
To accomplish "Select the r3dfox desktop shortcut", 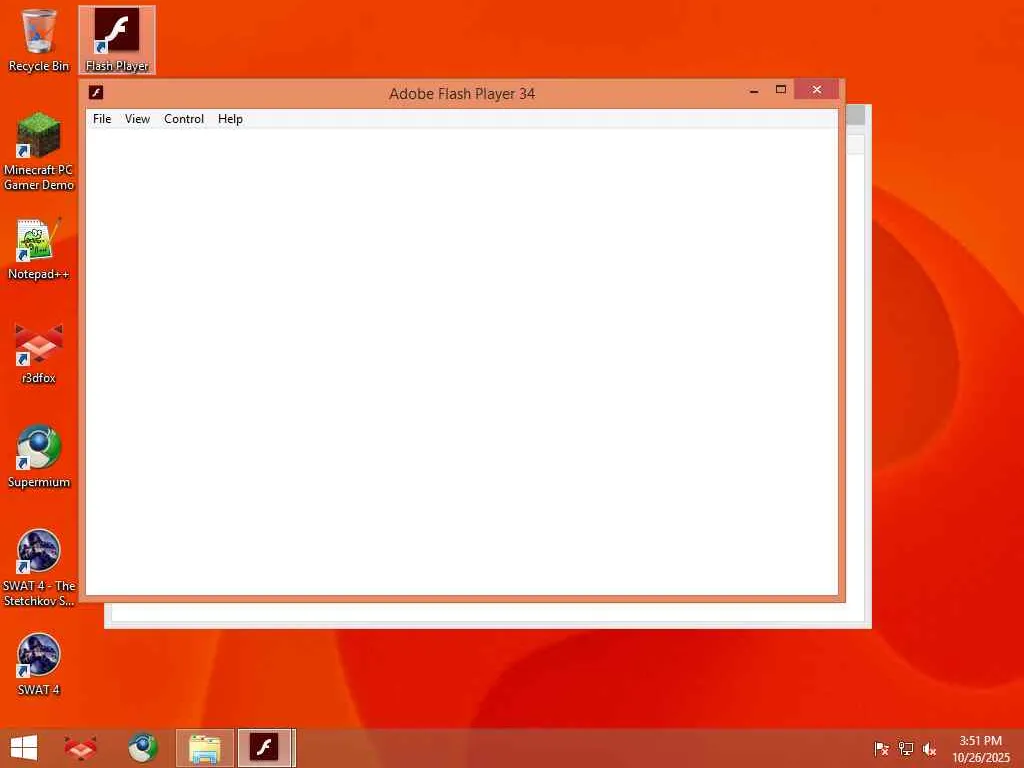I will pyautogui.click(x=39, y=353).
